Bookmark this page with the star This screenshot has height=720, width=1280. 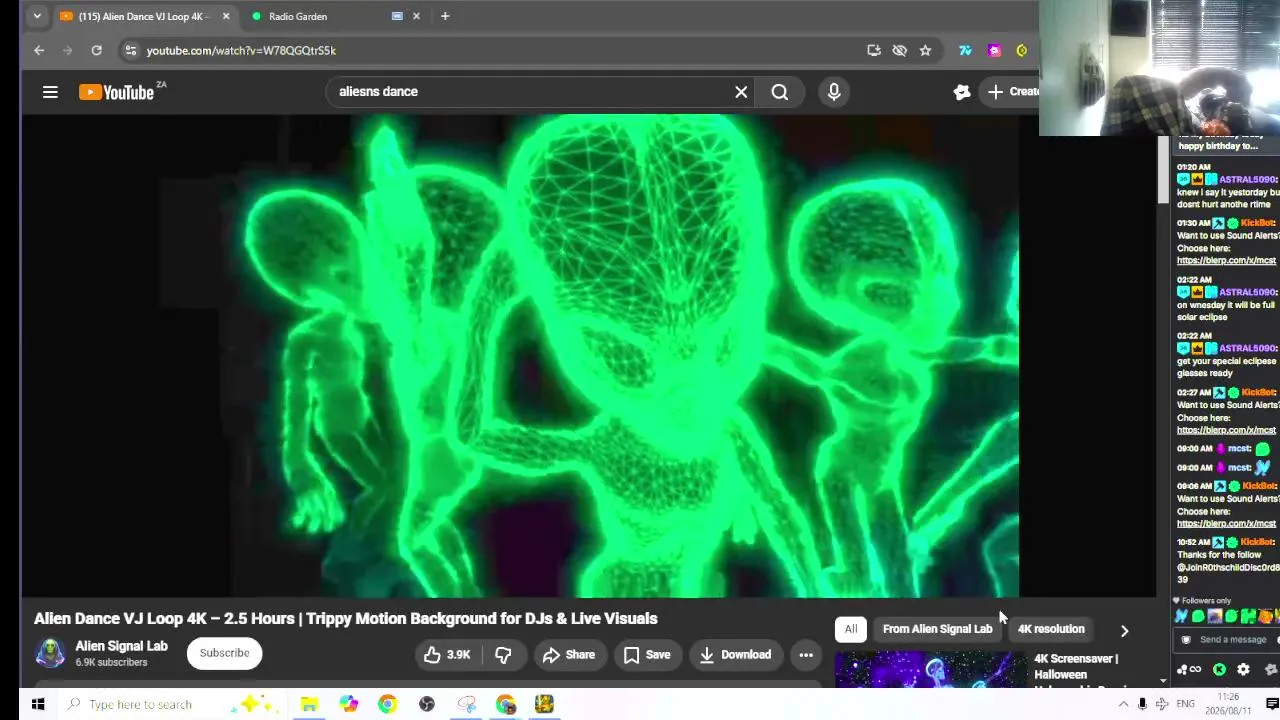point(925,50)
